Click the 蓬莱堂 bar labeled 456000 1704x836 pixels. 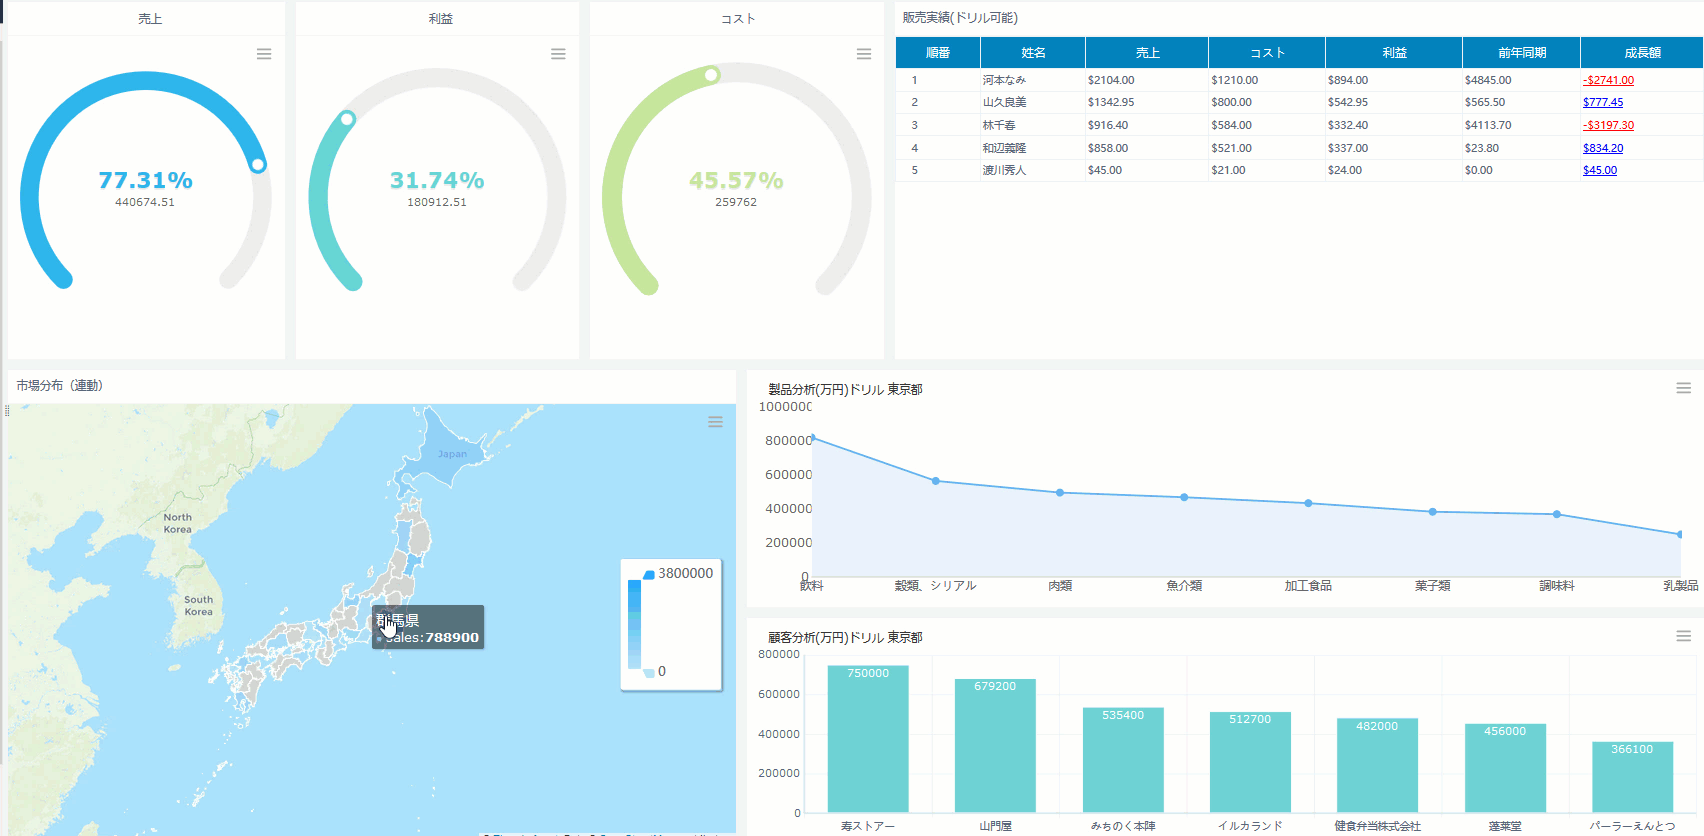pyautogui.click(x=1505, y=768)
